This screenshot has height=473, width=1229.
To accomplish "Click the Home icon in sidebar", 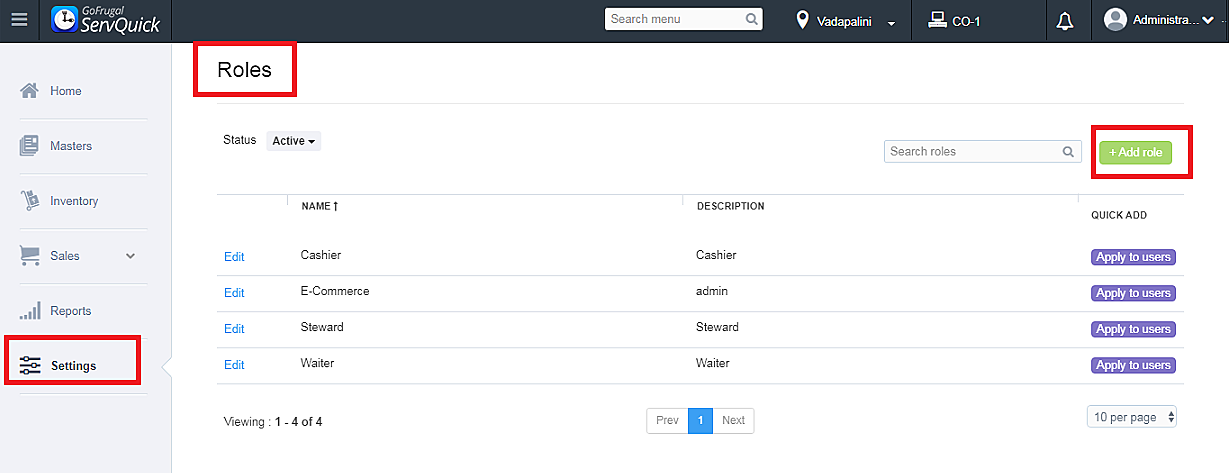I will point(30,91).
